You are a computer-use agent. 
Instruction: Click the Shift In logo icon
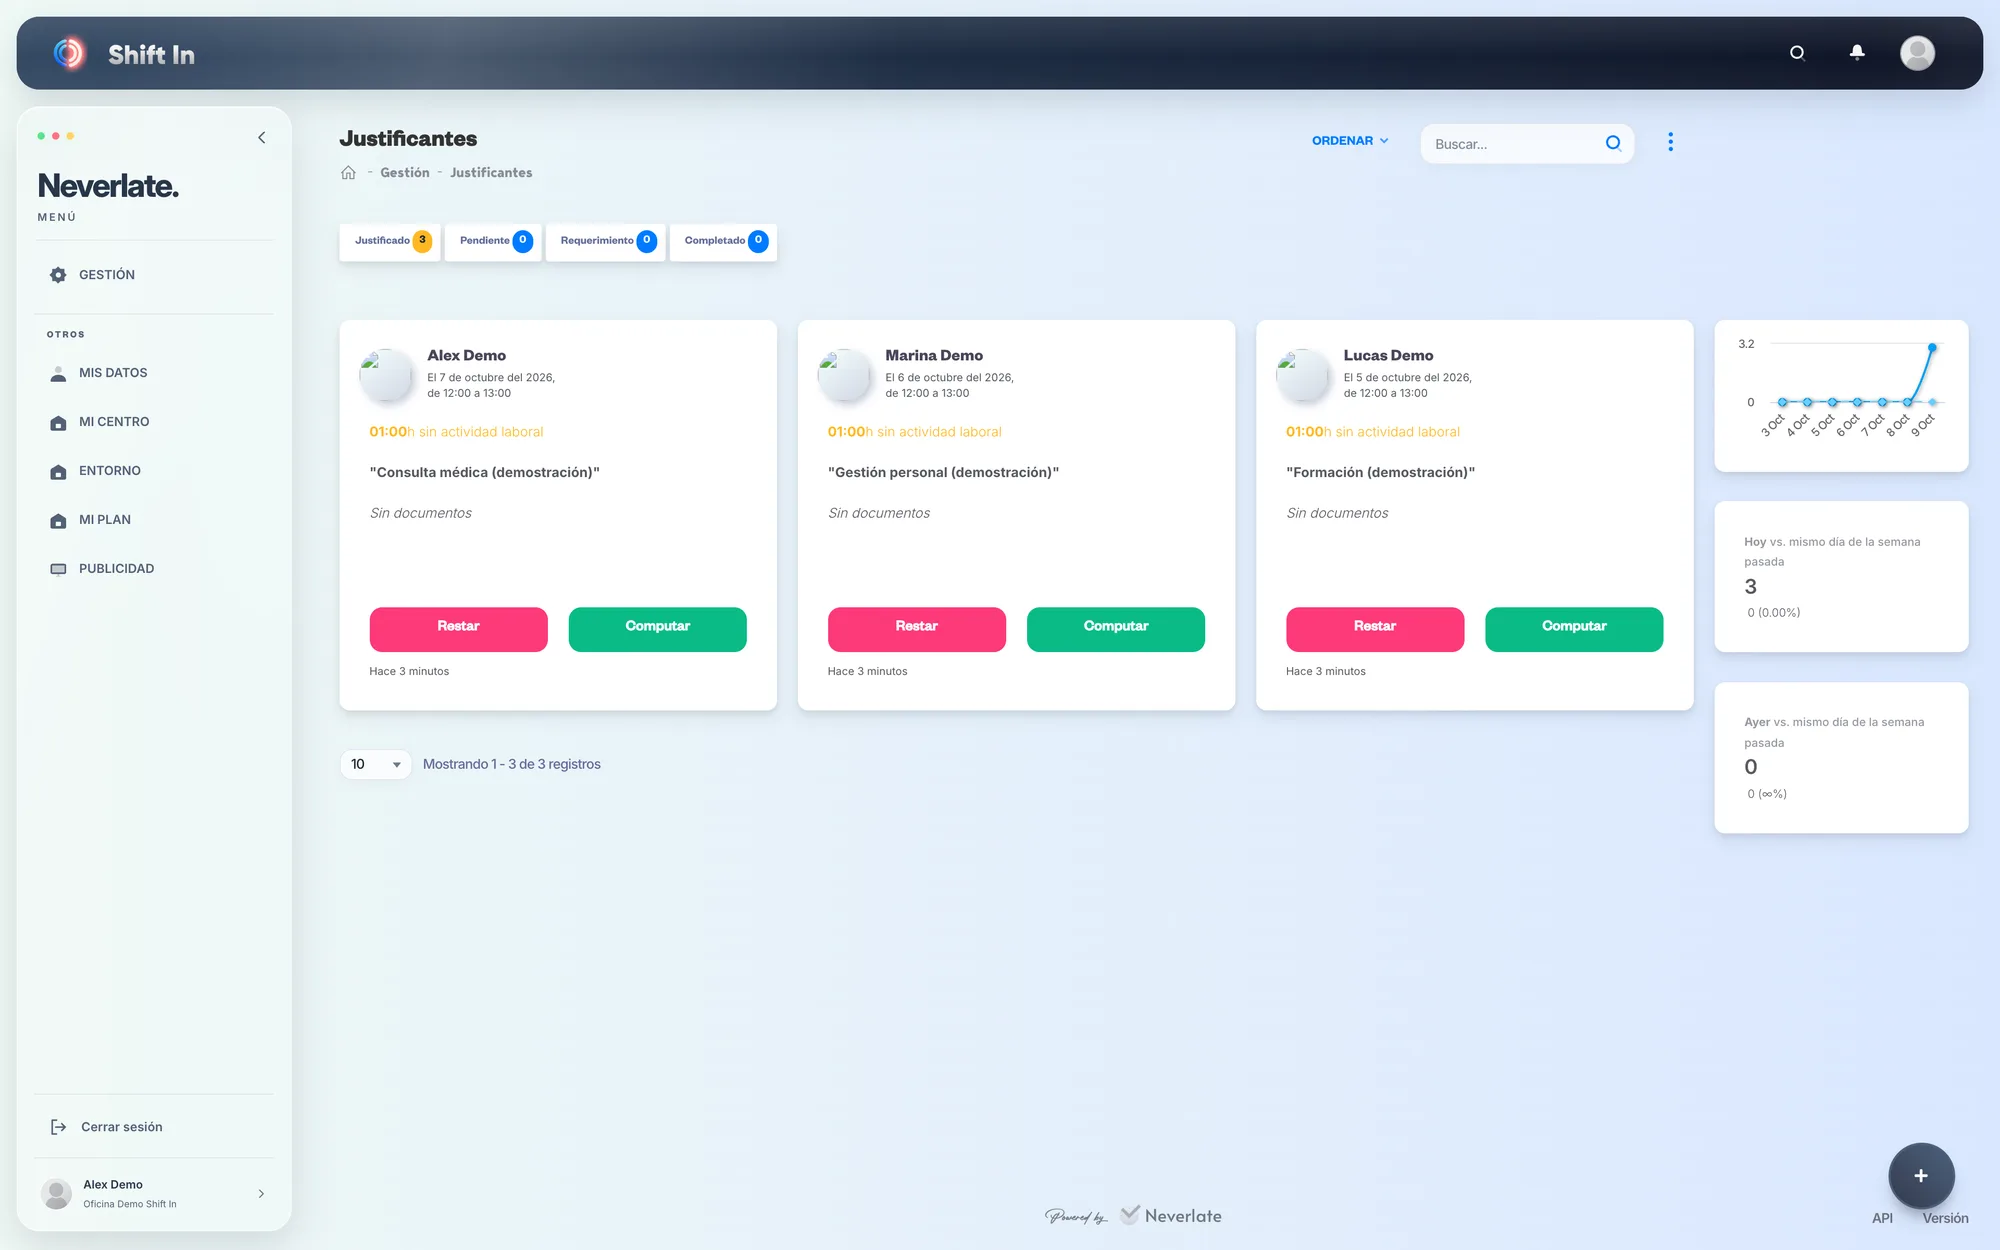pyautogui.click(x=69, y=53)
